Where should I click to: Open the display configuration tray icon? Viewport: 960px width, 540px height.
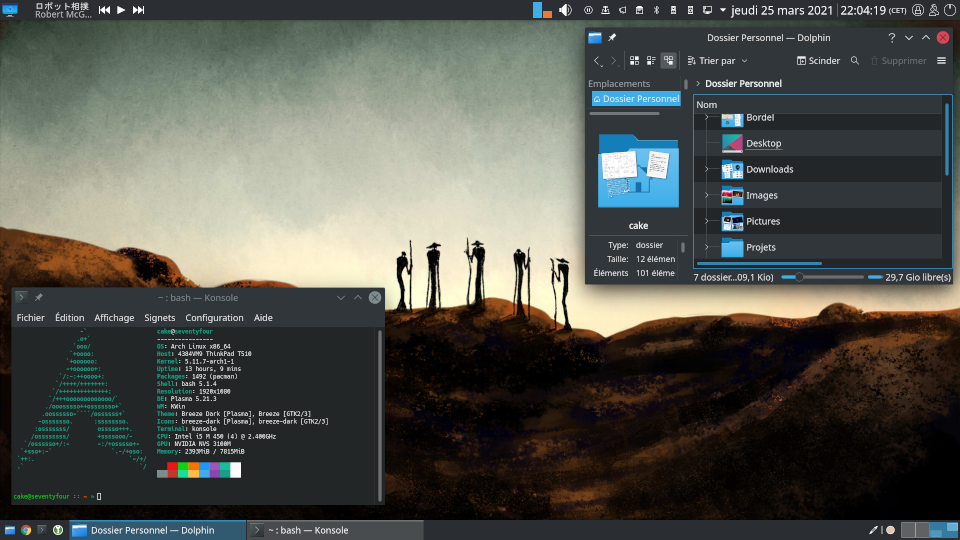[707, 10]
